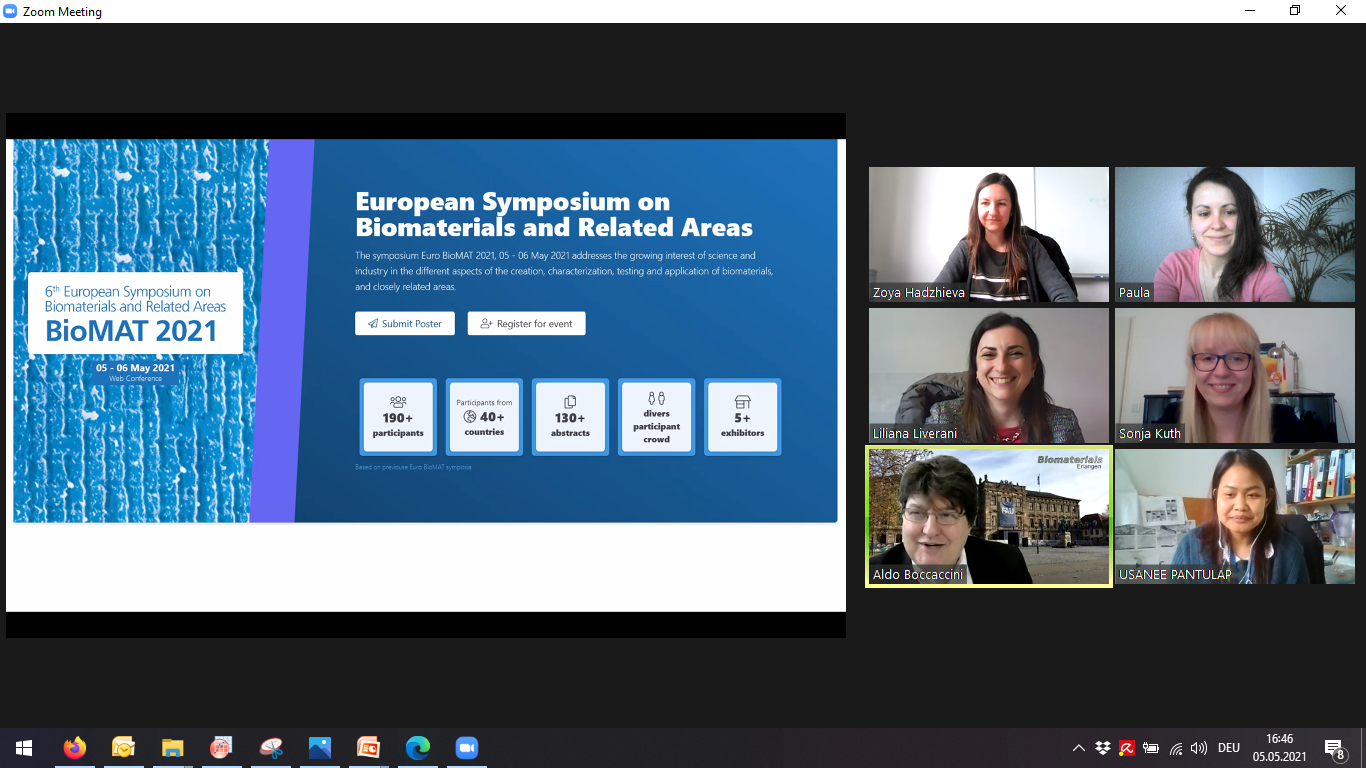Open Firefox from the taskbar
This screenshot has height=768, width=1366.
point(74,748)
